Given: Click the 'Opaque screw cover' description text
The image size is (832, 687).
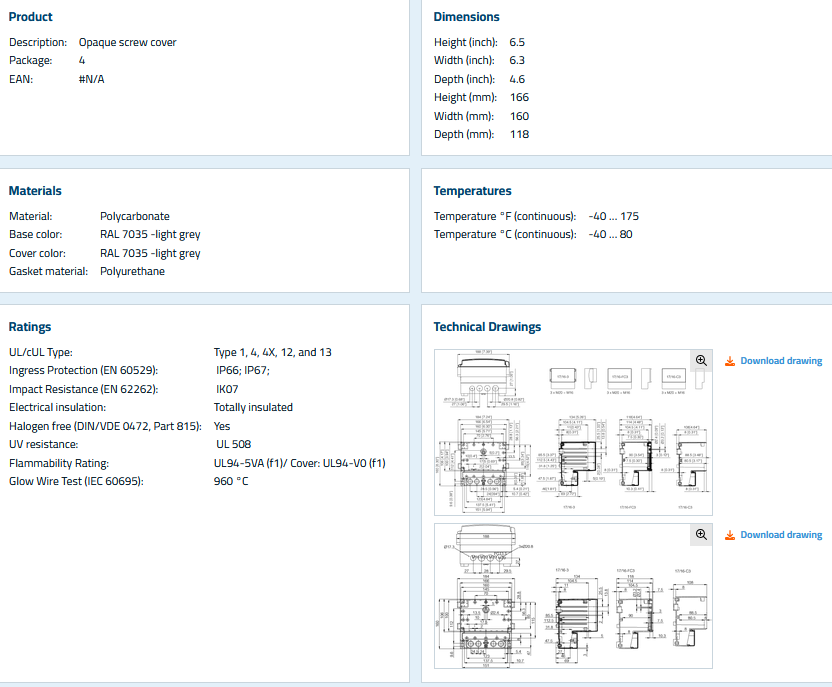Looking at the screenshot, I should [128, 42].
